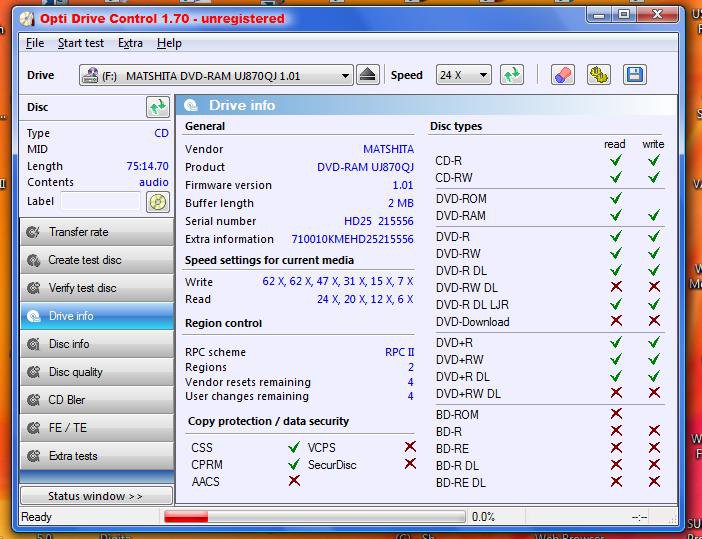Open the Extra menu

(130, 43)
